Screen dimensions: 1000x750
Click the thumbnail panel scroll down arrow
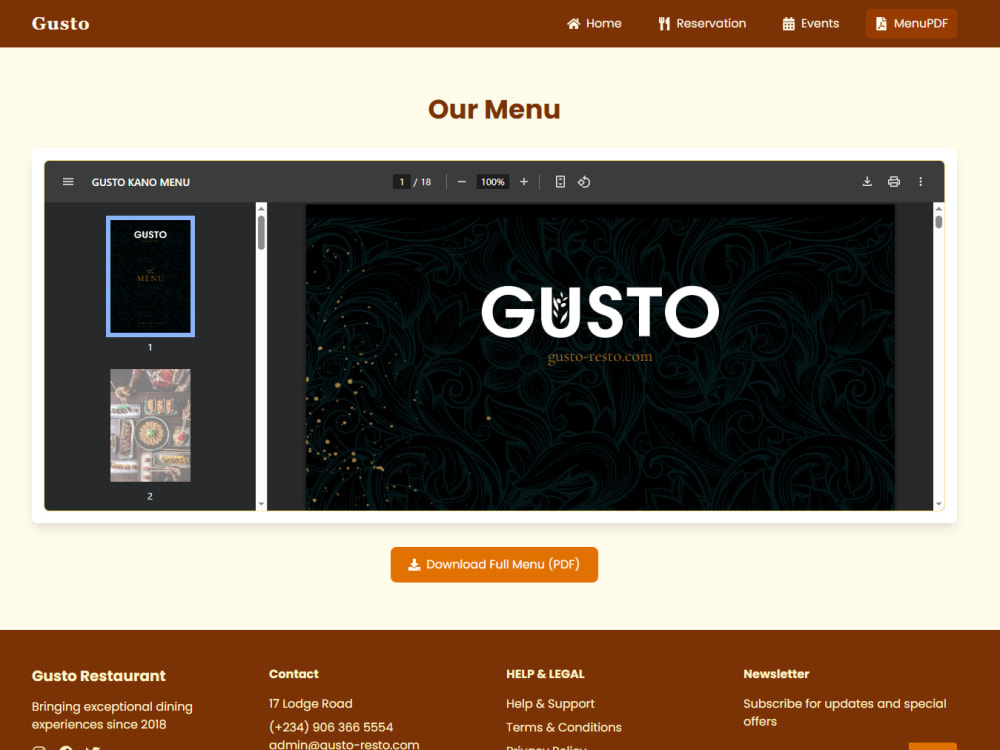[261, 504]
